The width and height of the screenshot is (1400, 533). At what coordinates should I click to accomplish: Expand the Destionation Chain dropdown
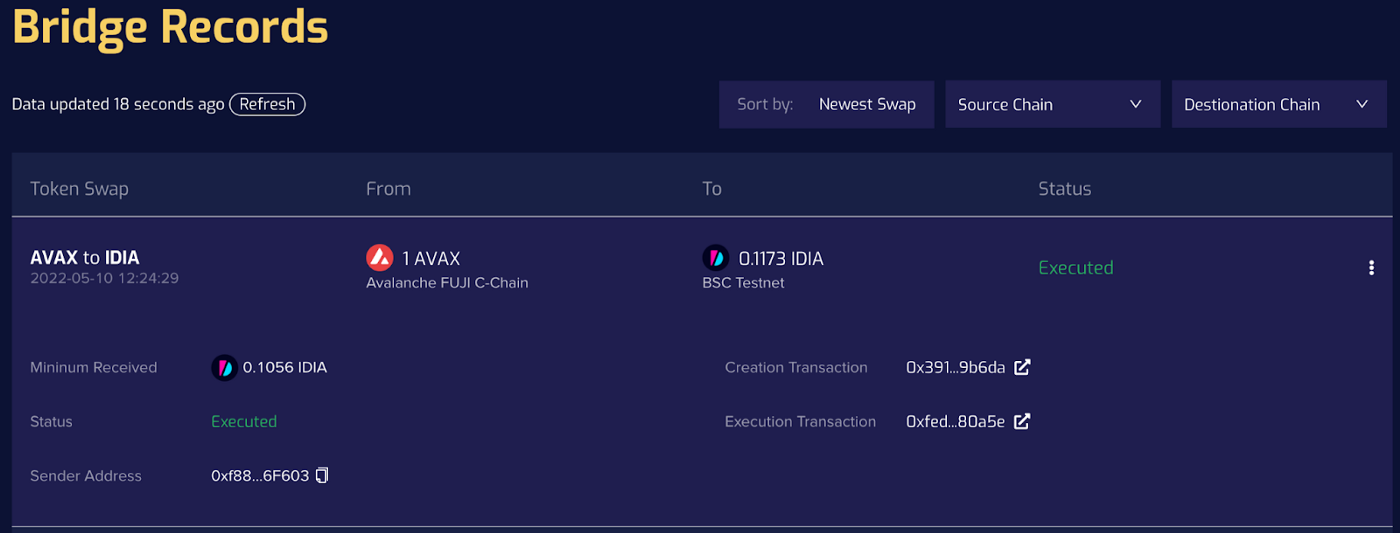1279,104
